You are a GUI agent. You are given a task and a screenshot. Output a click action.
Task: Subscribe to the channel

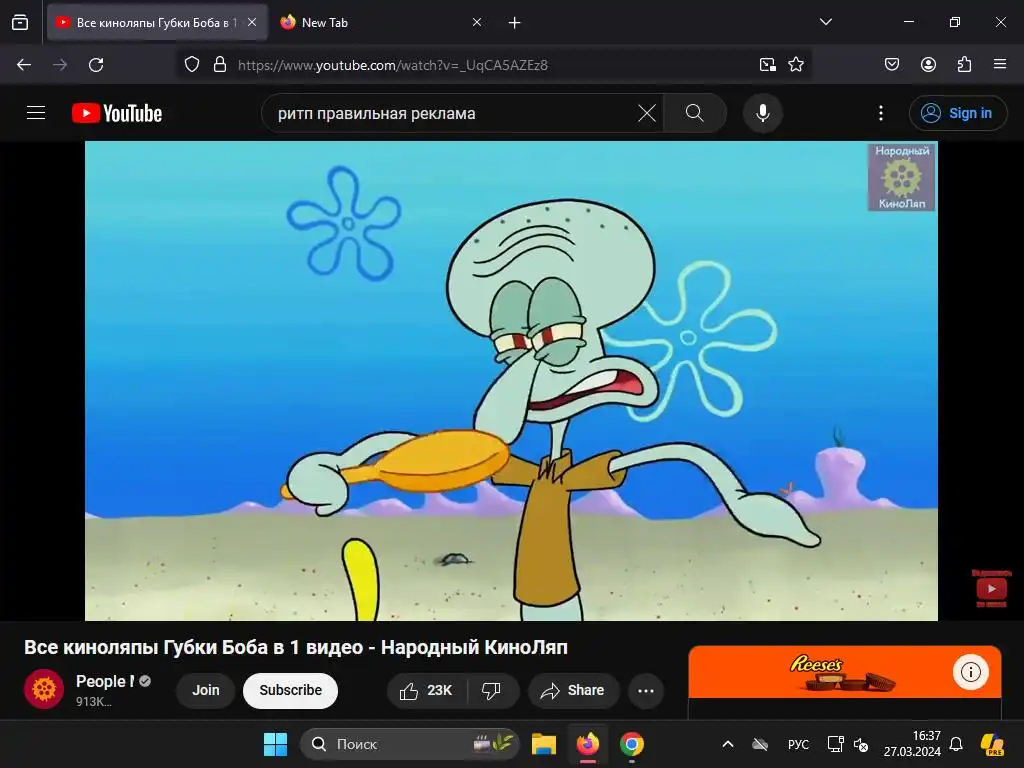(x=291, y=690)
